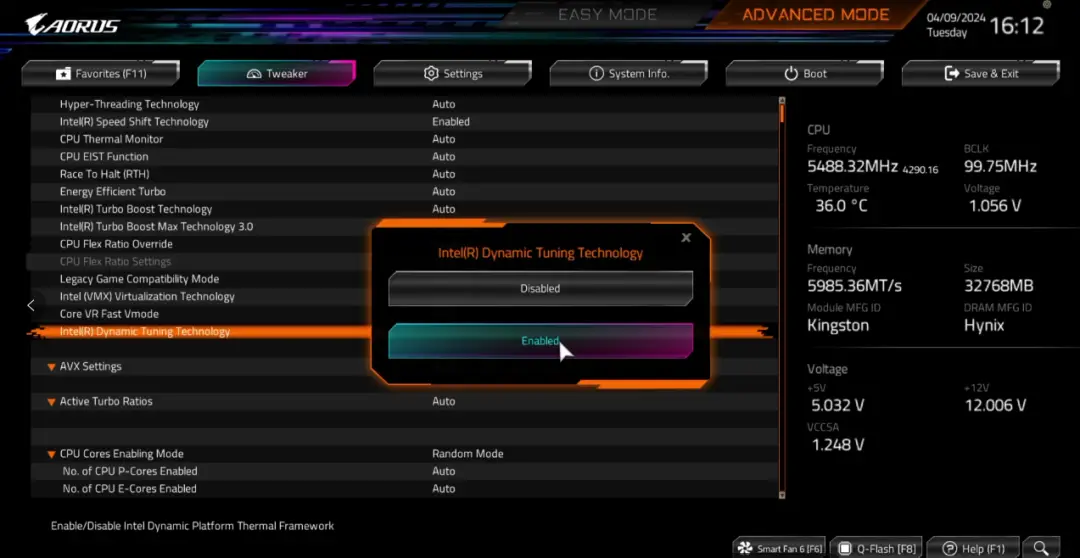Click the VCCSA 1.248 V reading
The width and height of the screenshot is (1080, 558).
click(x=838, y=445)
